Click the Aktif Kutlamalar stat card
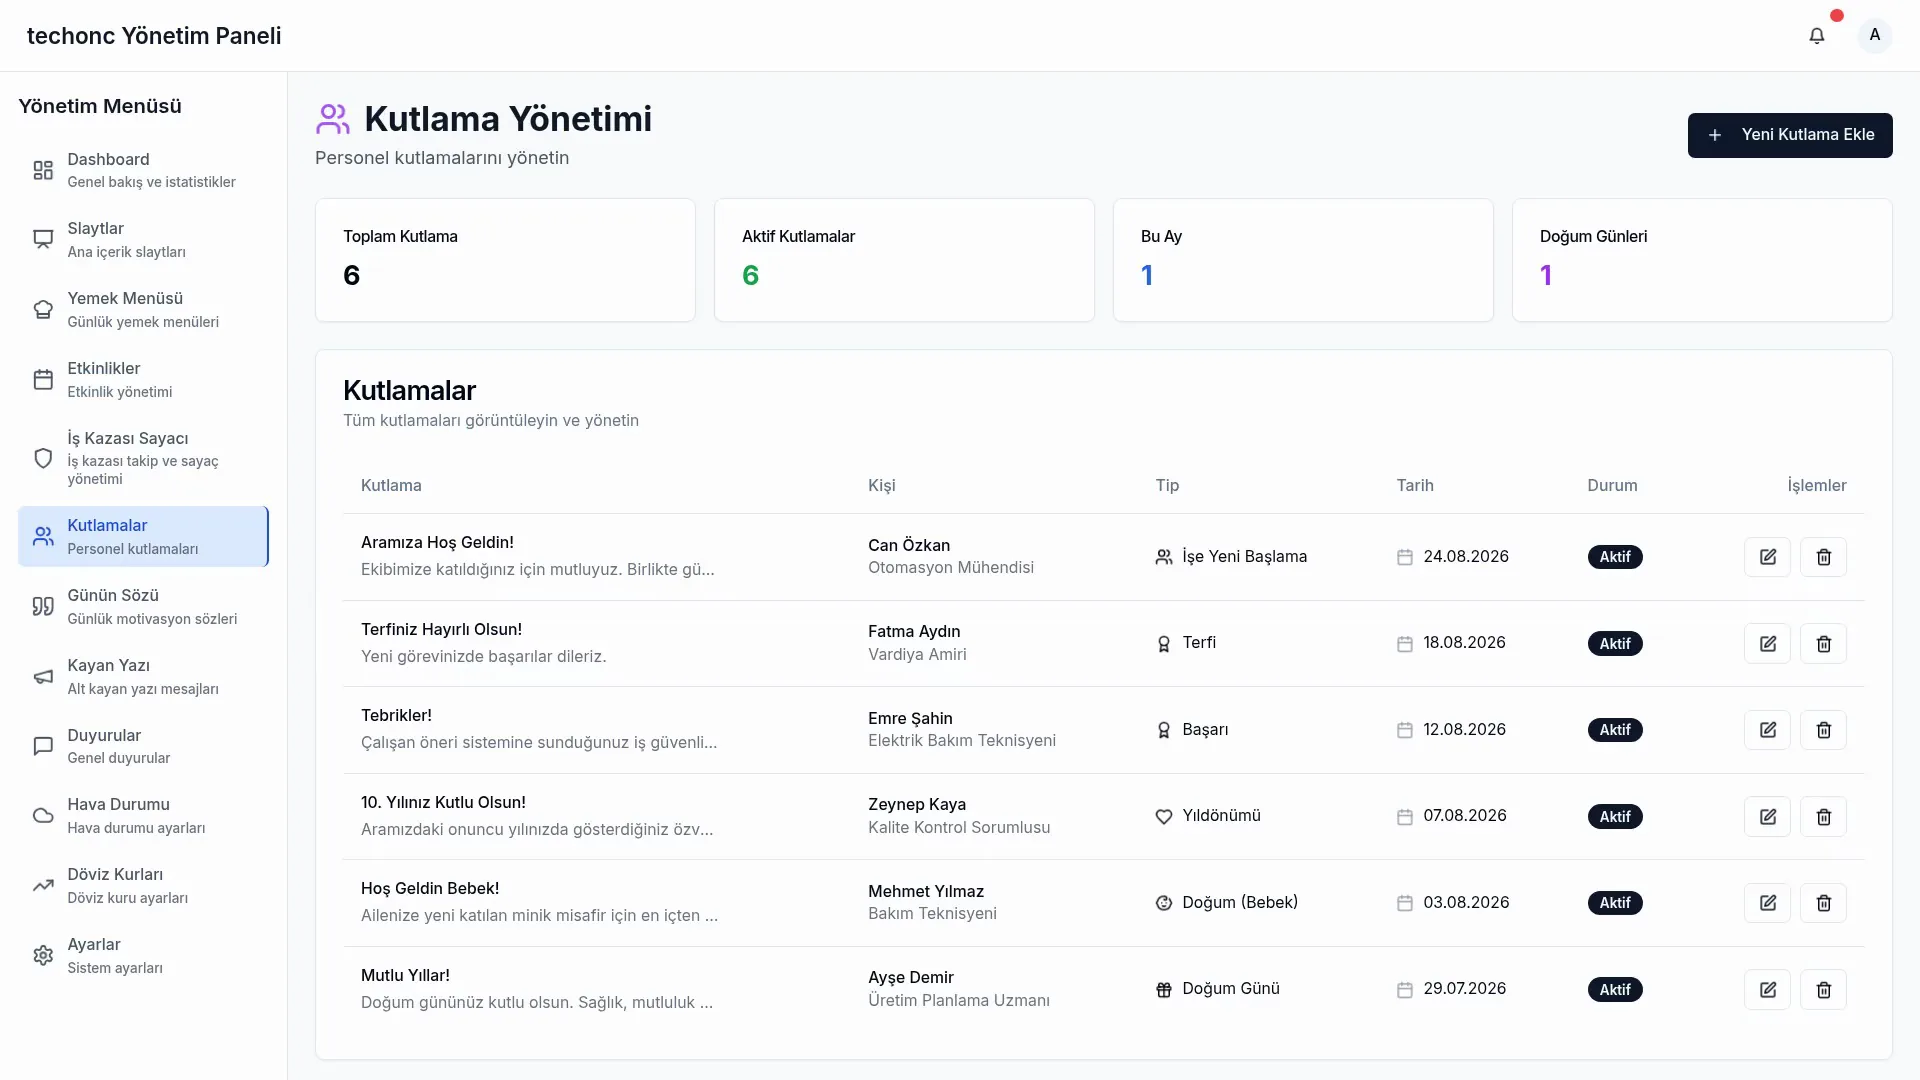The height and width of the screenshot is (1080, 1920). coord(904,260)
